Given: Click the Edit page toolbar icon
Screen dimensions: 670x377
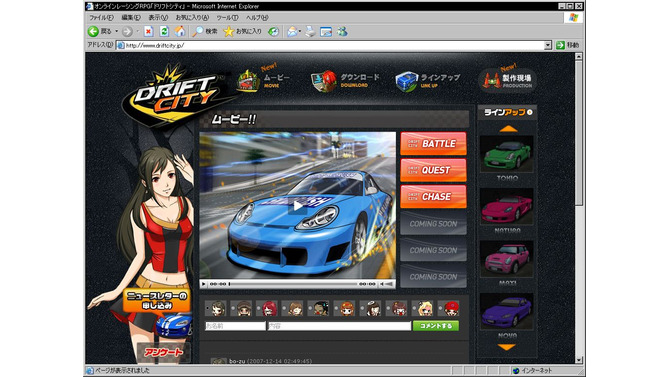Looking at the screenshot, I should 326,32.
